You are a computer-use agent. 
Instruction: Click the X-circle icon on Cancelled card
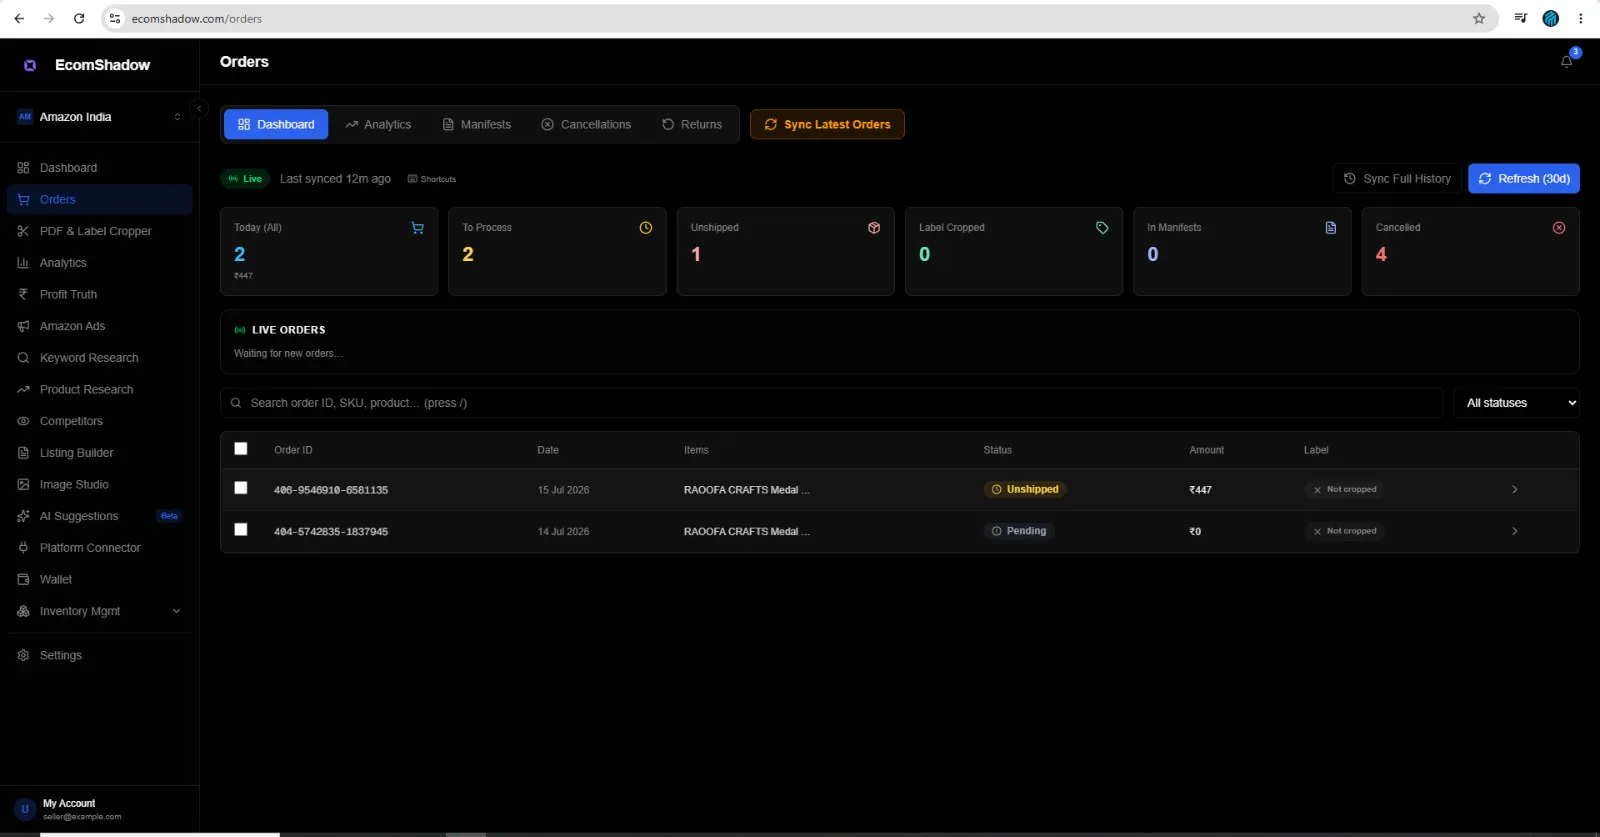tap(1559, 228)
